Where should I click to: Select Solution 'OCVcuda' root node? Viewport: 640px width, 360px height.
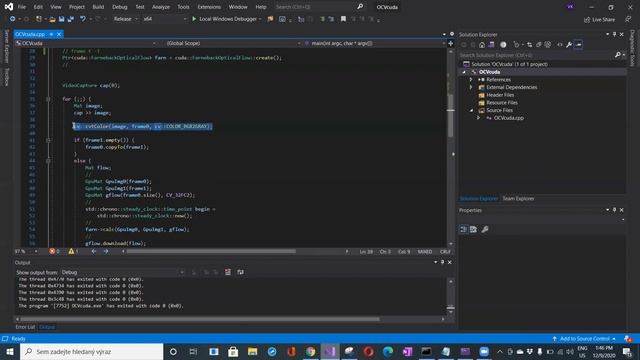tap(509, 64)
